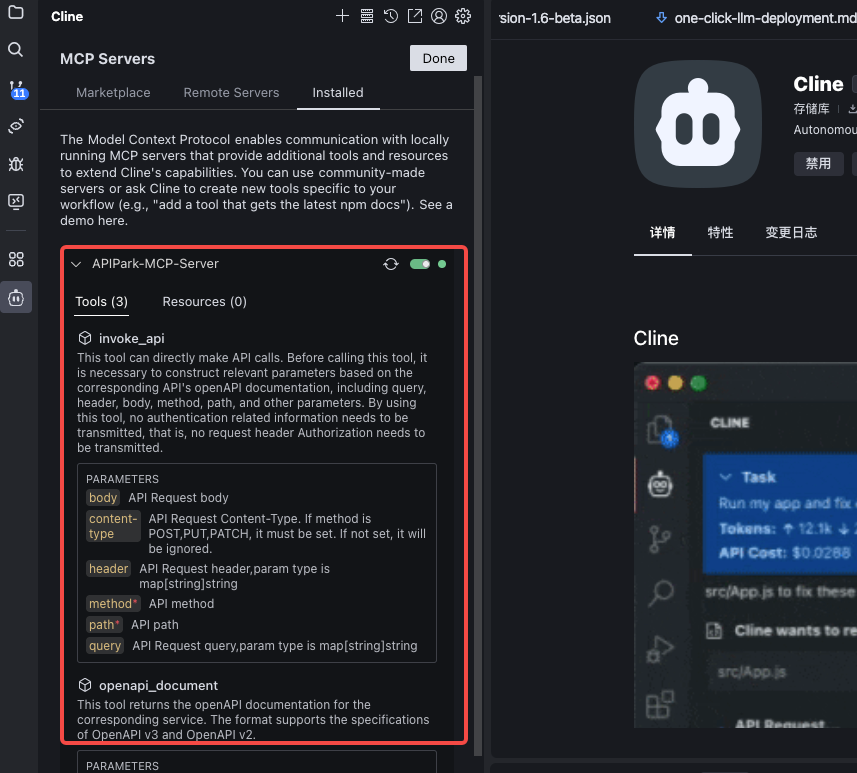
Task: Select the Installed tab
Action: click(x=338, y=93)
